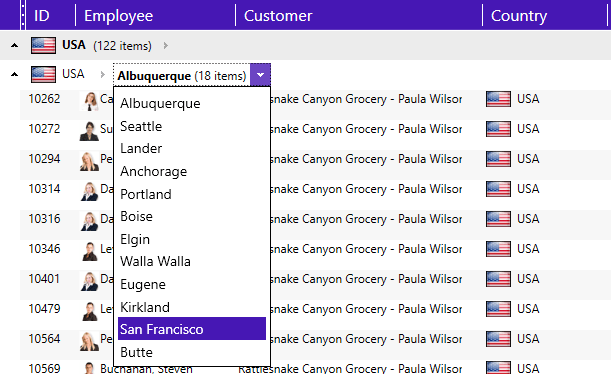Open the city group dropdown arrow next to Albuquerque
This screenshot has width=611, height=374.
coord(260,75)
